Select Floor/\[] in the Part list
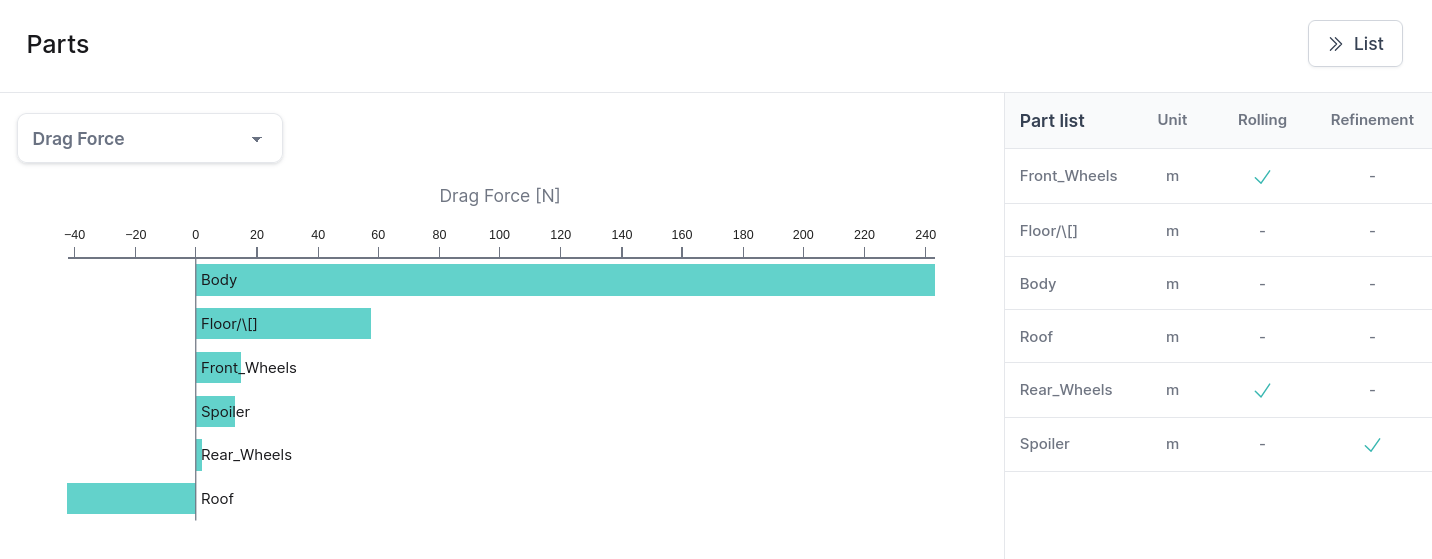Screen dimensions: 1432x559 [x=1048, y=231]
